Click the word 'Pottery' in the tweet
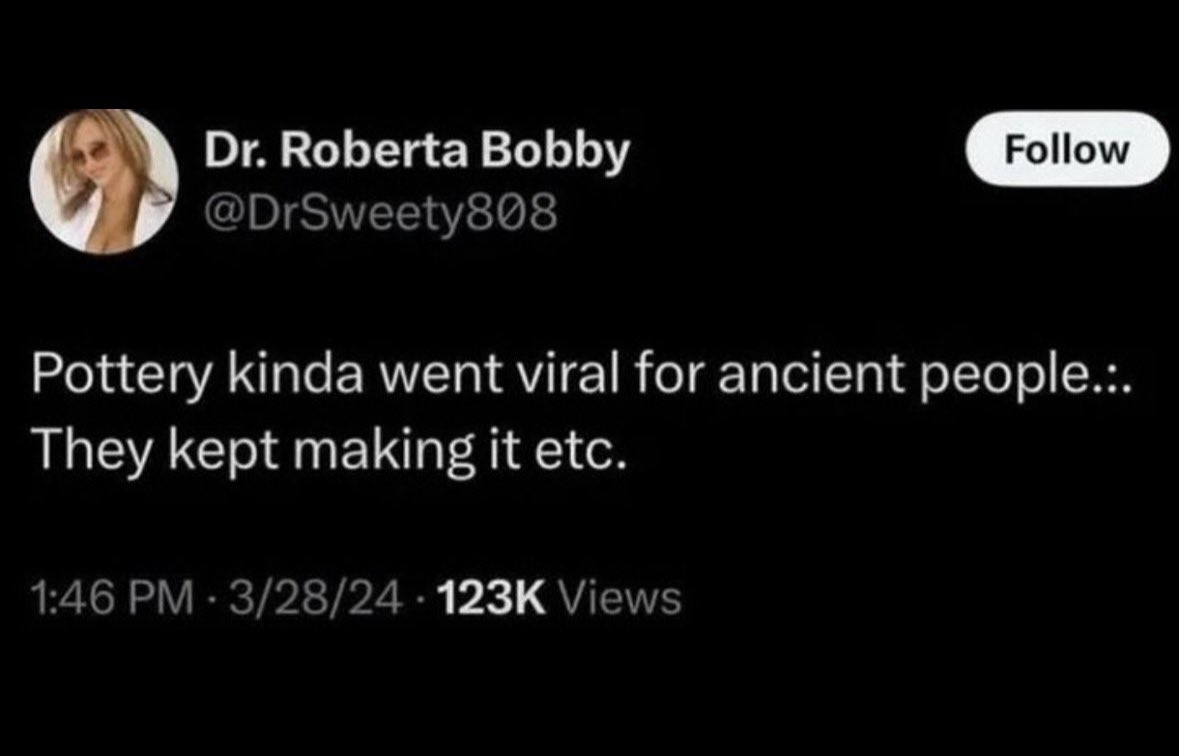The height and width of the screenshot is (756, 1179). click(119, 375)
